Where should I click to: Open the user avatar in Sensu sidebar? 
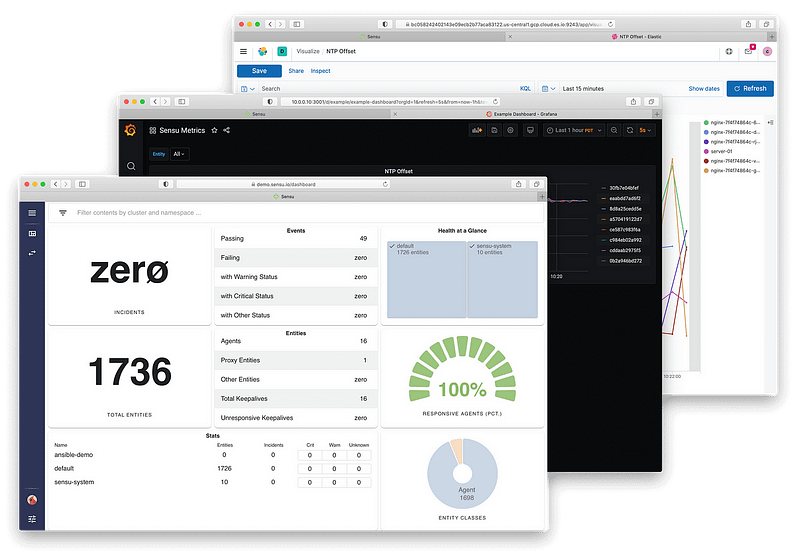tap(32, 500)
